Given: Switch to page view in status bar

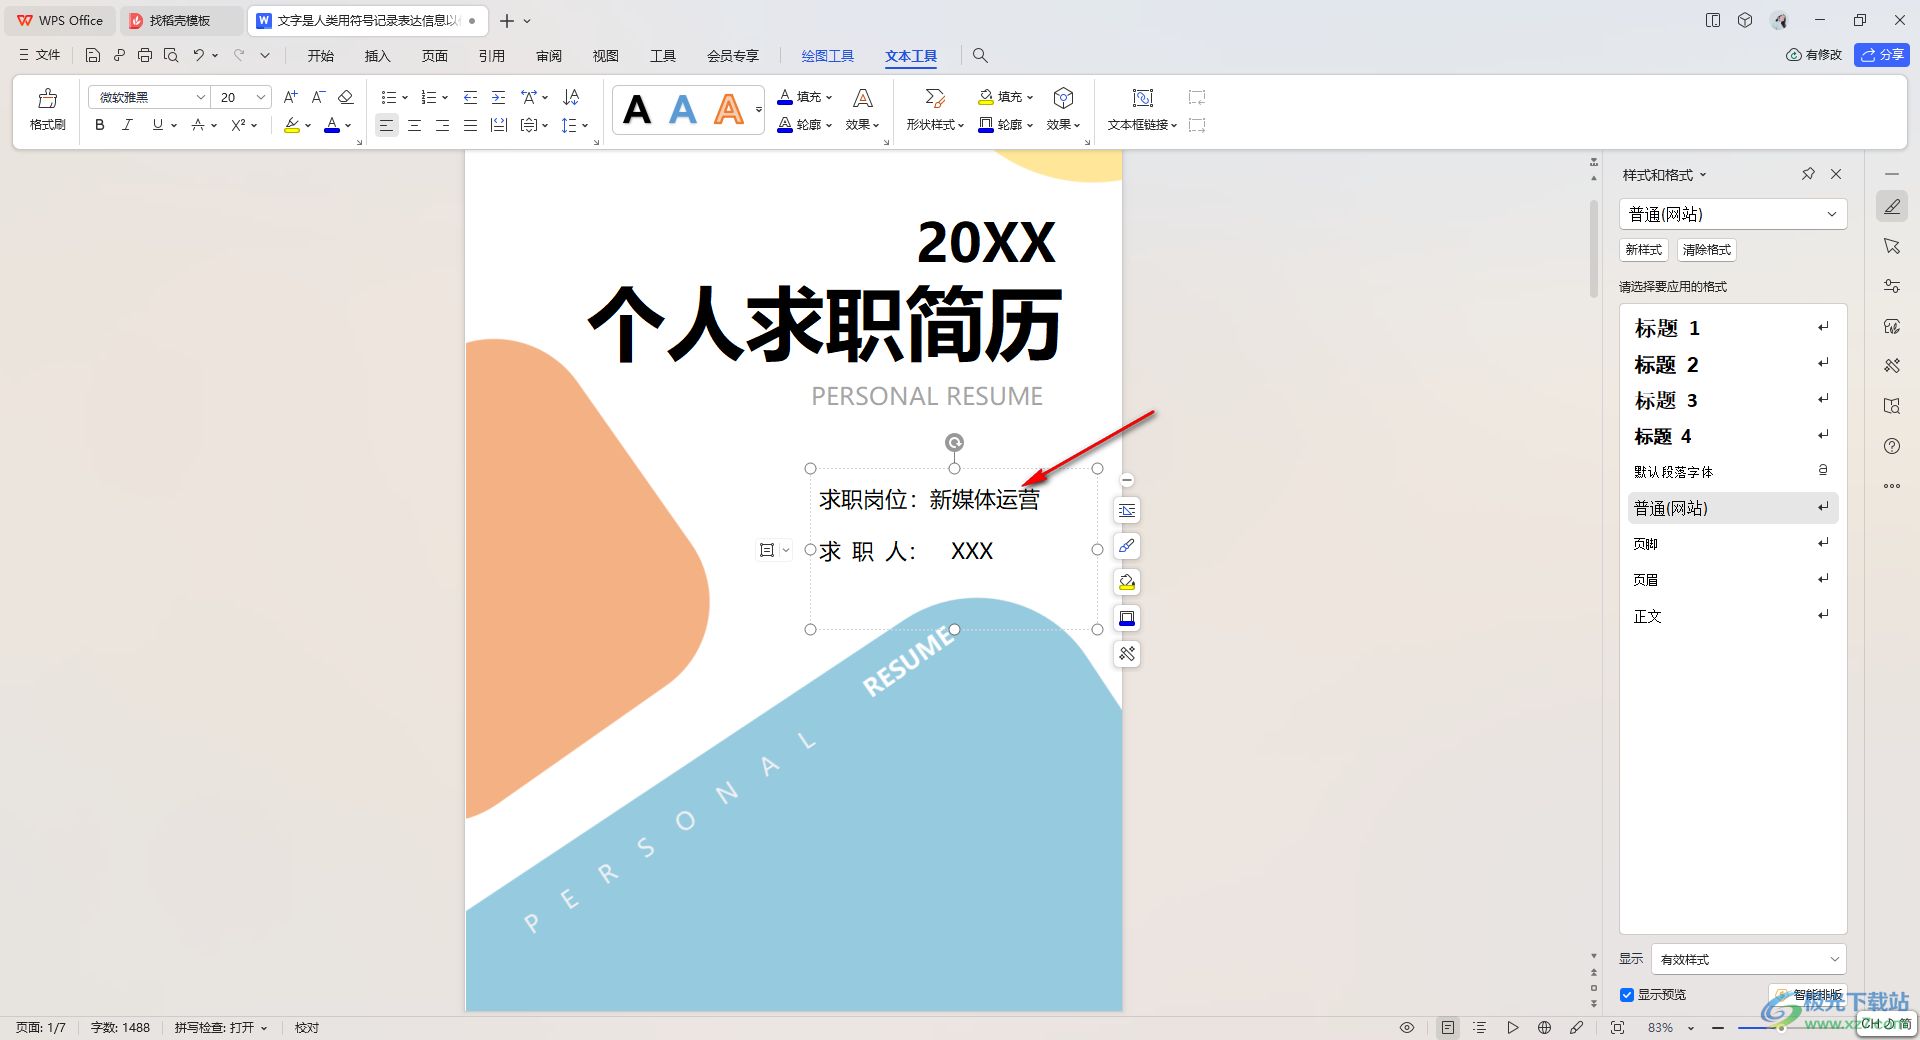Looking at the screenshot, I should point(1448,1027).
